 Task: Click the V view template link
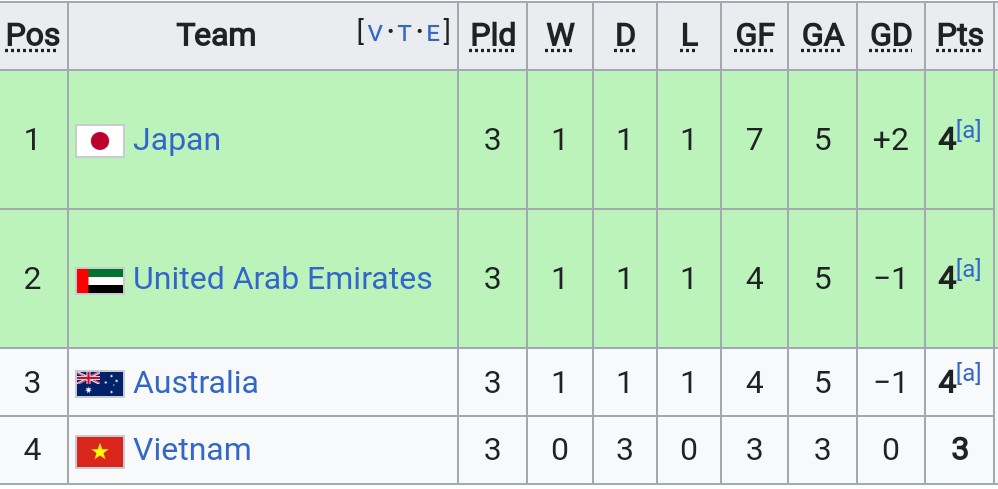click(x=376, y=32)
